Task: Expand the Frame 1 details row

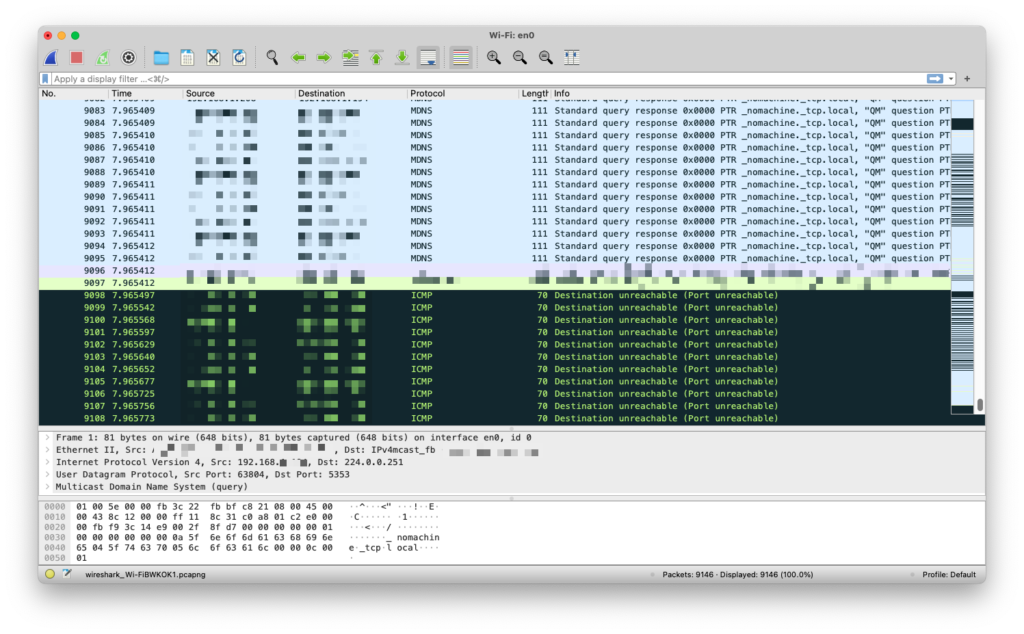Action: point(47,437)
